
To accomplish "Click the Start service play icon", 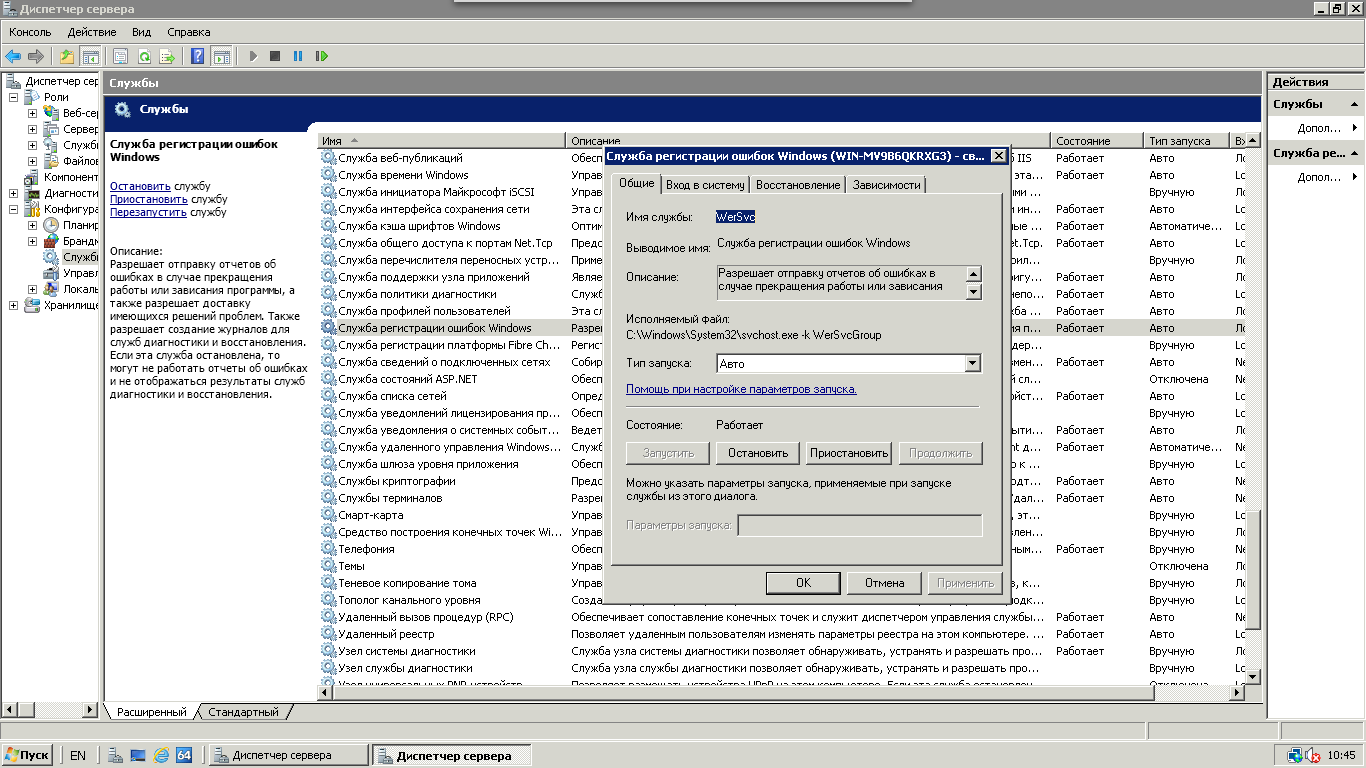I will [x=253, y=56].
